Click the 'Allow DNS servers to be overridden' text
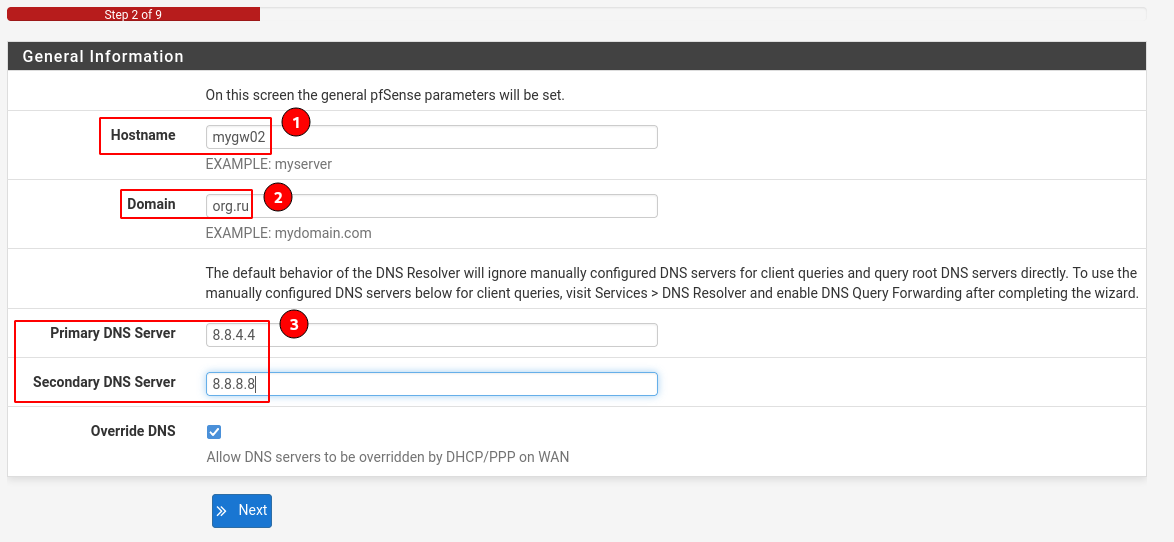 [387, 457]
